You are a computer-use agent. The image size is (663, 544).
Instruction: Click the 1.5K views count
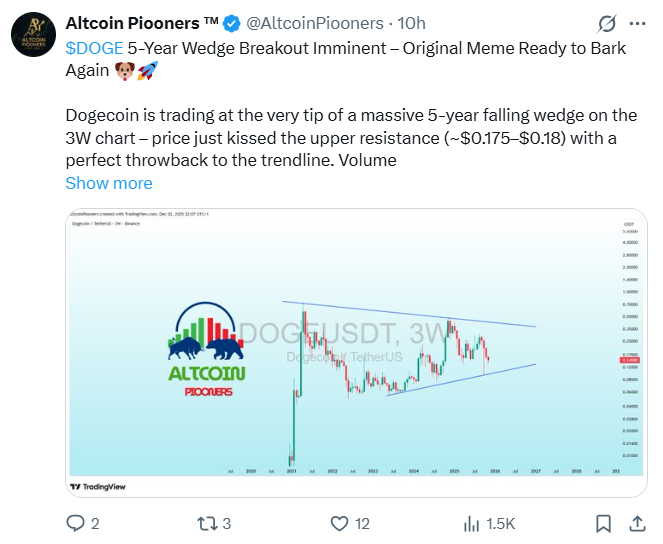point(500,523)
